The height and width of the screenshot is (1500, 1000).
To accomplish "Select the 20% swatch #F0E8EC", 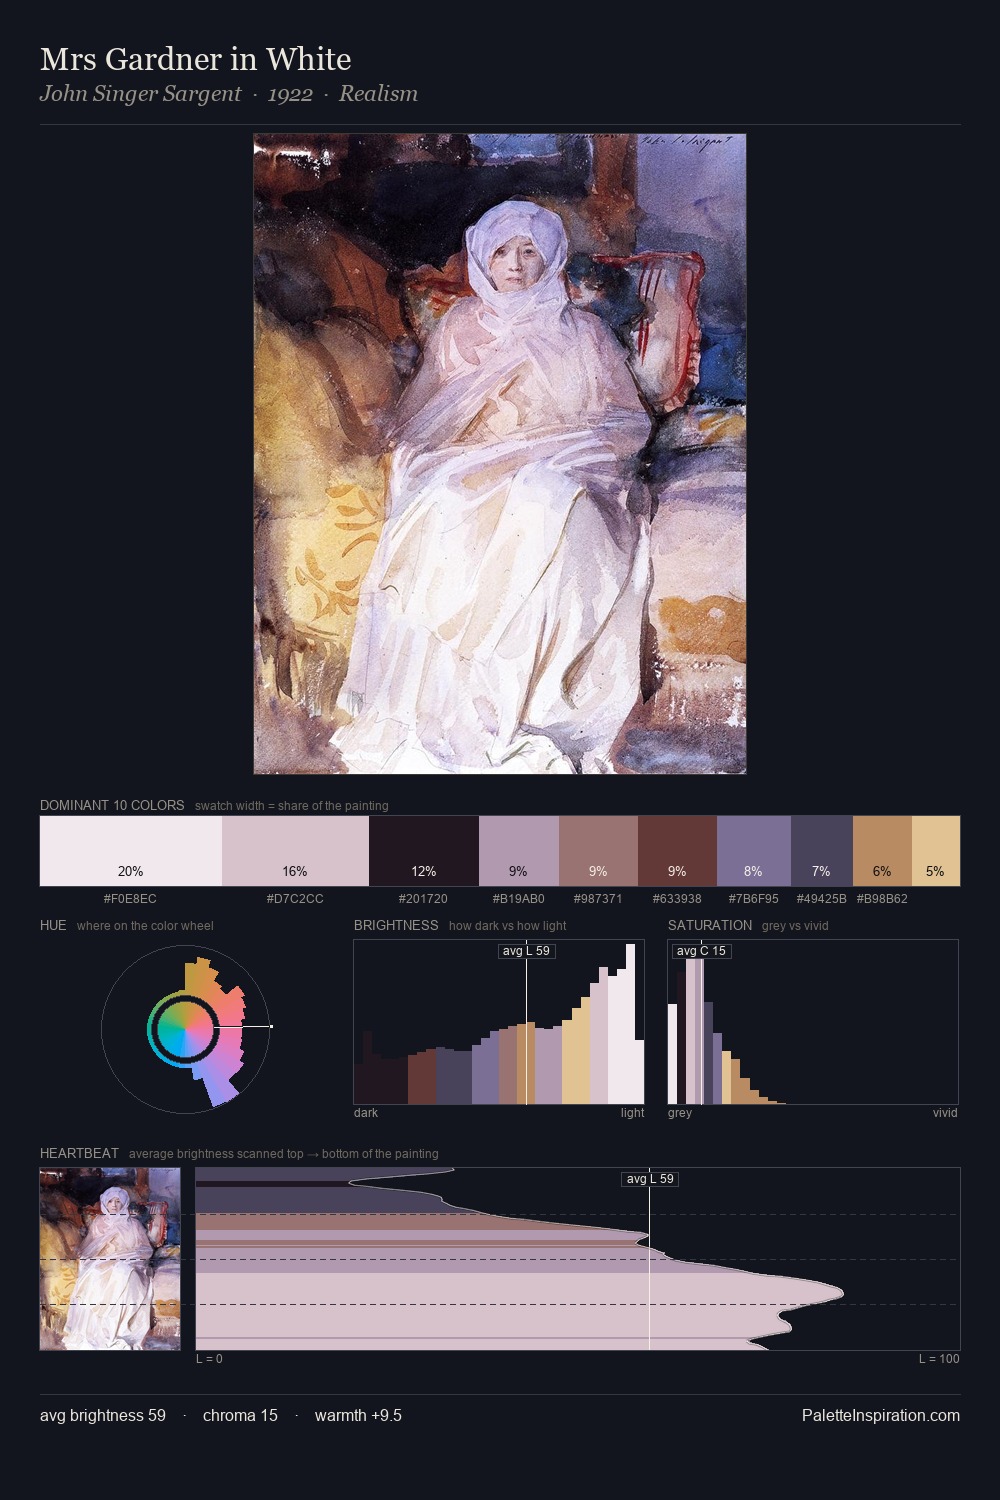I will [131, 851].
